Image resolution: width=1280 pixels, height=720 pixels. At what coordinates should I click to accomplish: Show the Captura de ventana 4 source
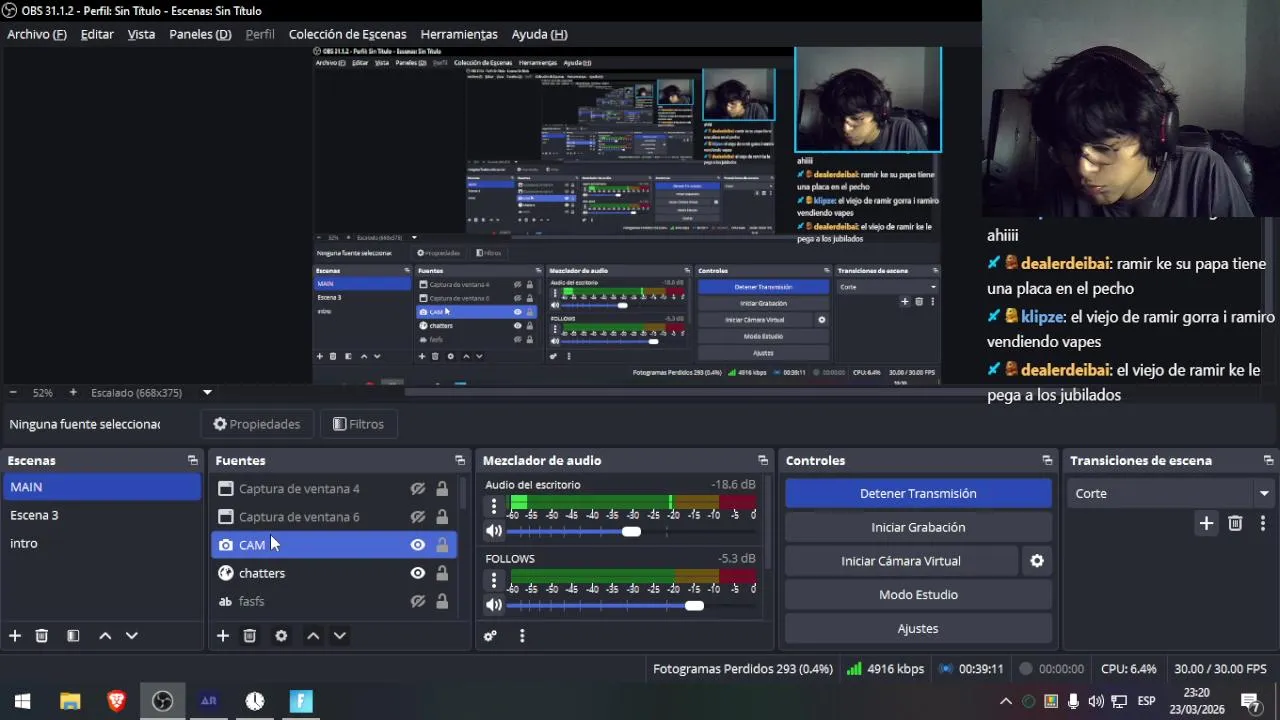418,489
